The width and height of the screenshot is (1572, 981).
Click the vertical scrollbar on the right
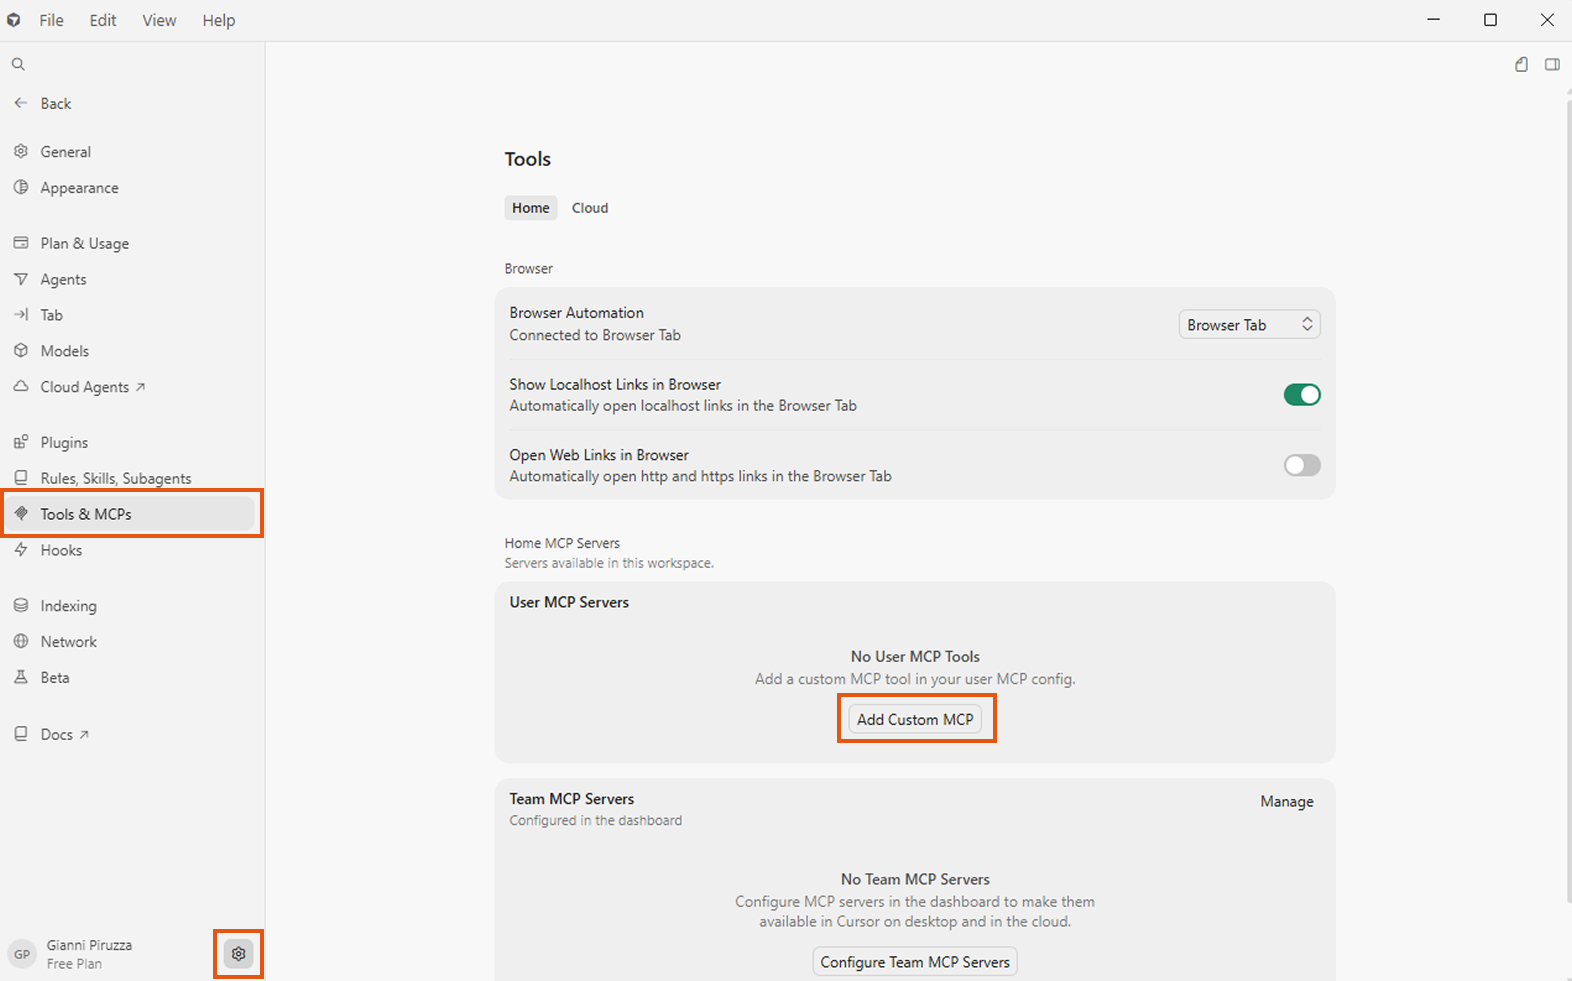[1567, 500]
